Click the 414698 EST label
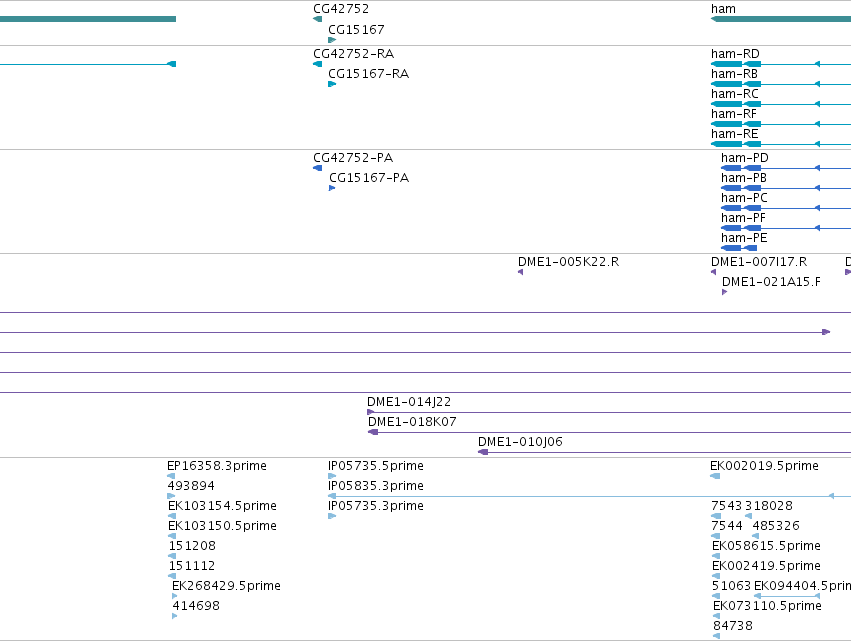The width and height of the screenshot is (851, 641). pyautogui.click(x=196, y=607)
